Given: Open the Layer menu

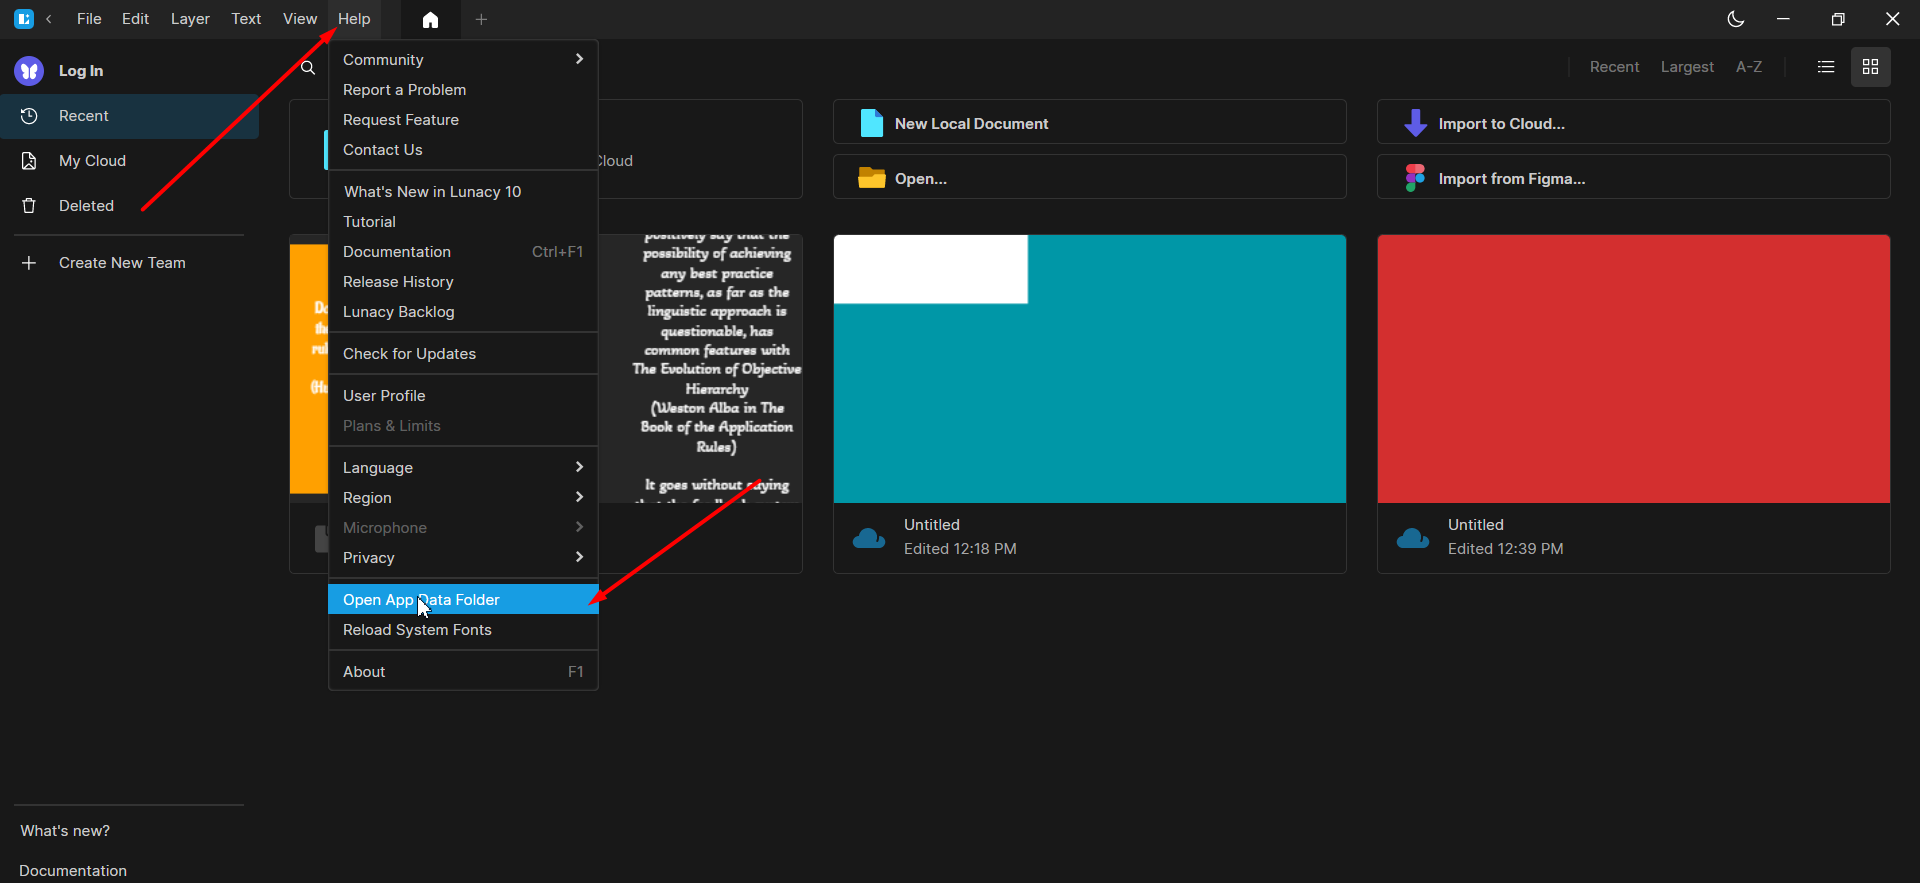Looking at the screenshot, I should (x=190, y=19).
